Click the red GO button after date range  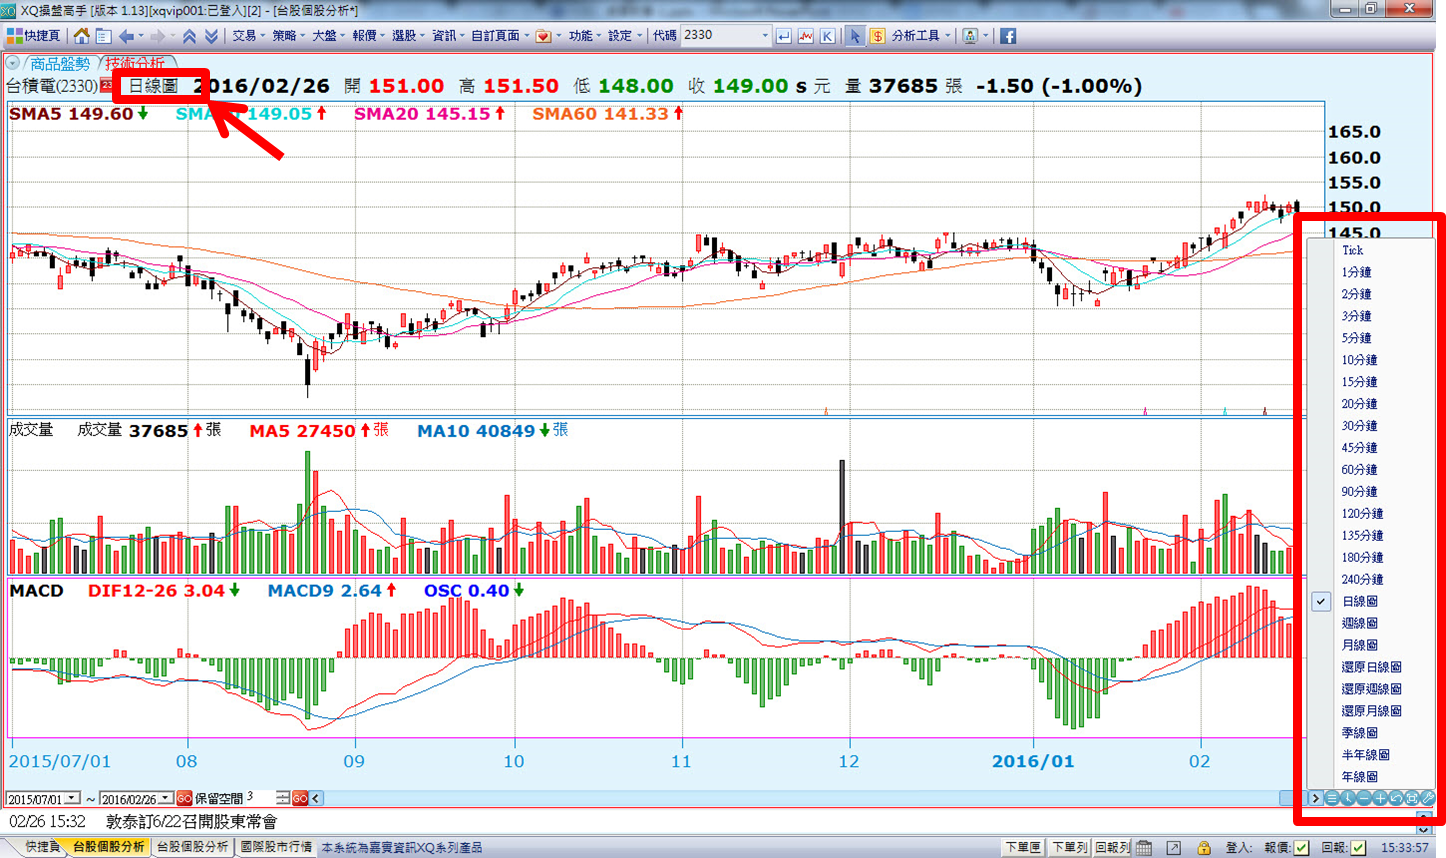[x=184, y=798]
